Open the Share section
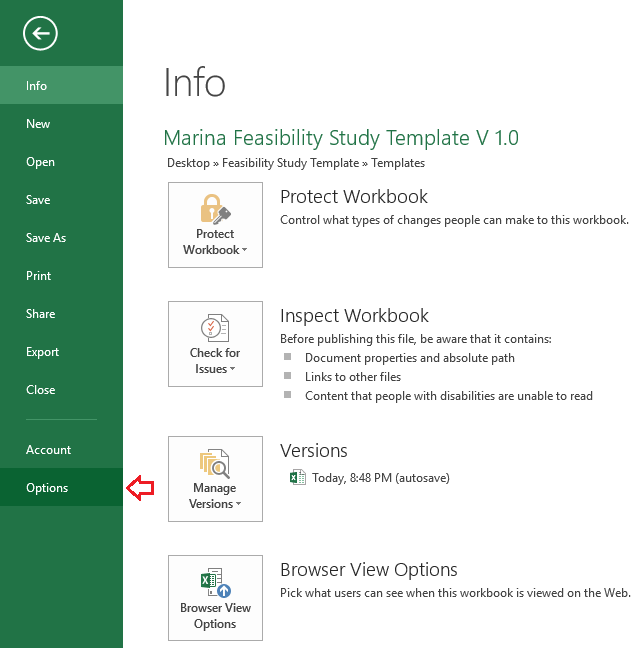Image resolution: width=644 pixels, height=648 pixels. click(40, 314)
